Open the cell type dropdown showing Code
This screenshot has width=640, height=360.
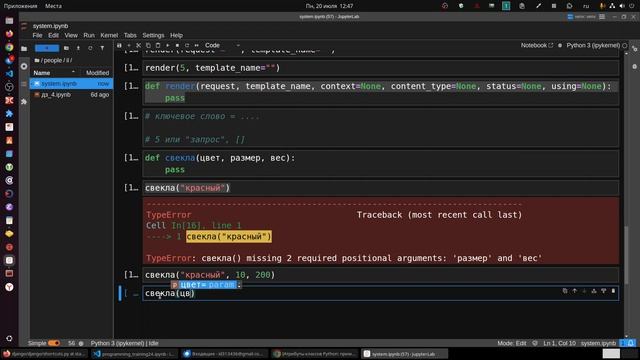222,45
